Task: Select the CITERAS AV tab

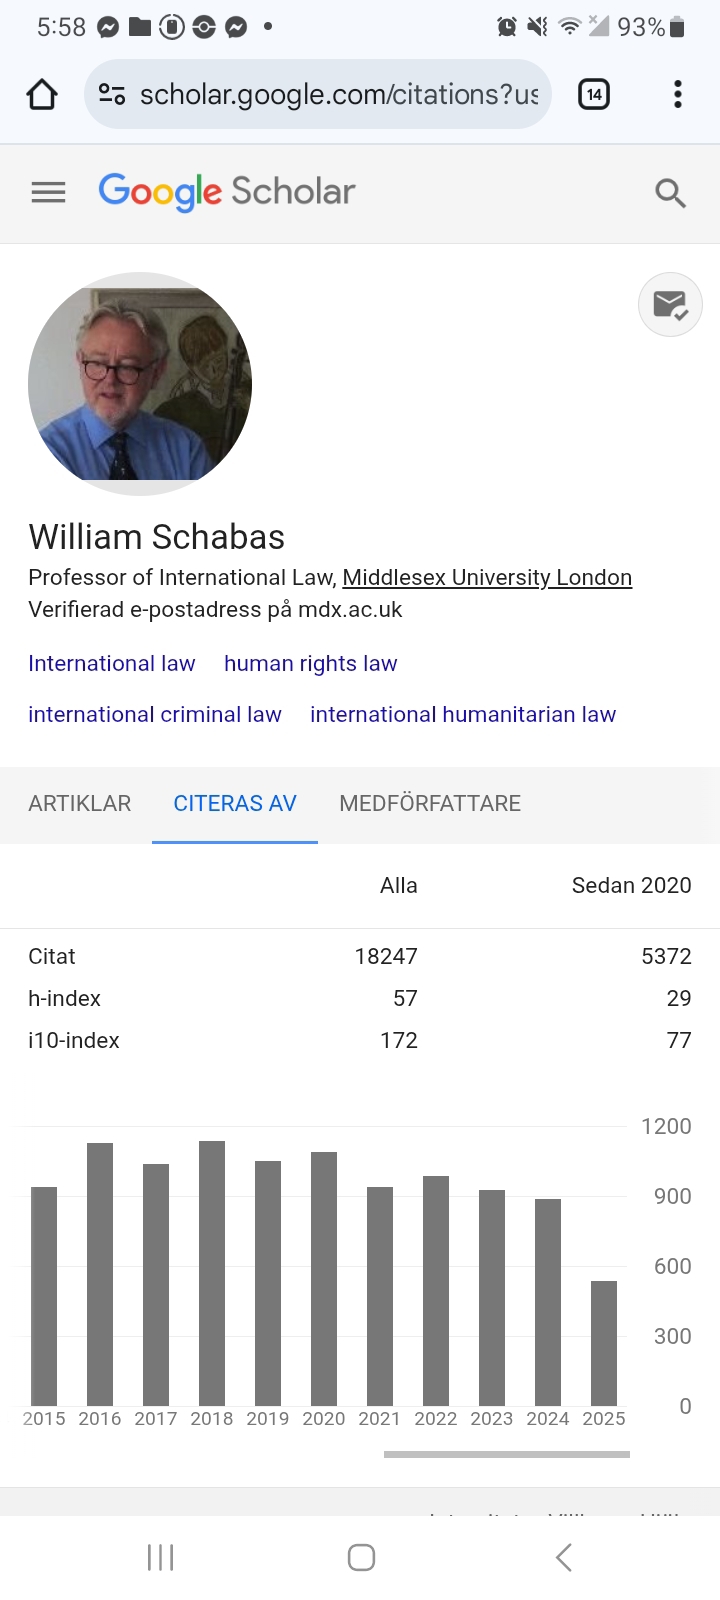Action: pyautogui.click(x=235, y=804)
